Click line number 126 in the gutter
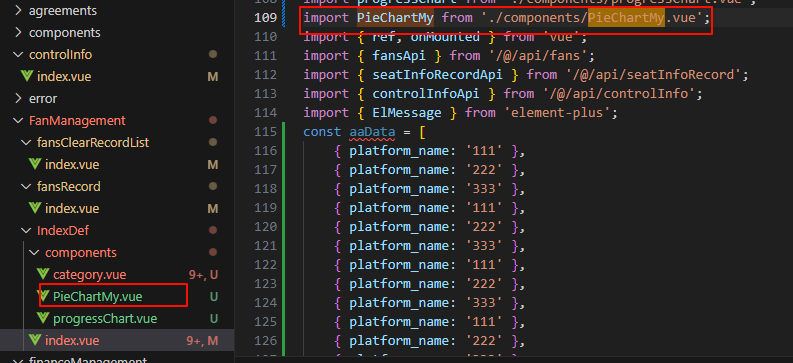 click(266, 340)
